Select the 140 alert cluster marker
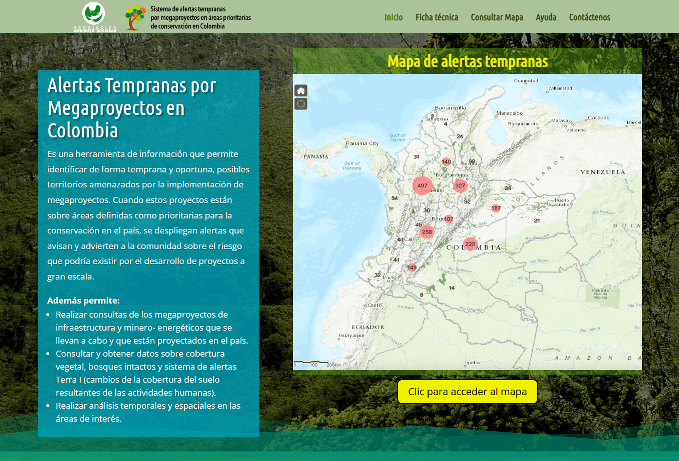The width and height of the screenshot is (679, 461). coord(446,161)
